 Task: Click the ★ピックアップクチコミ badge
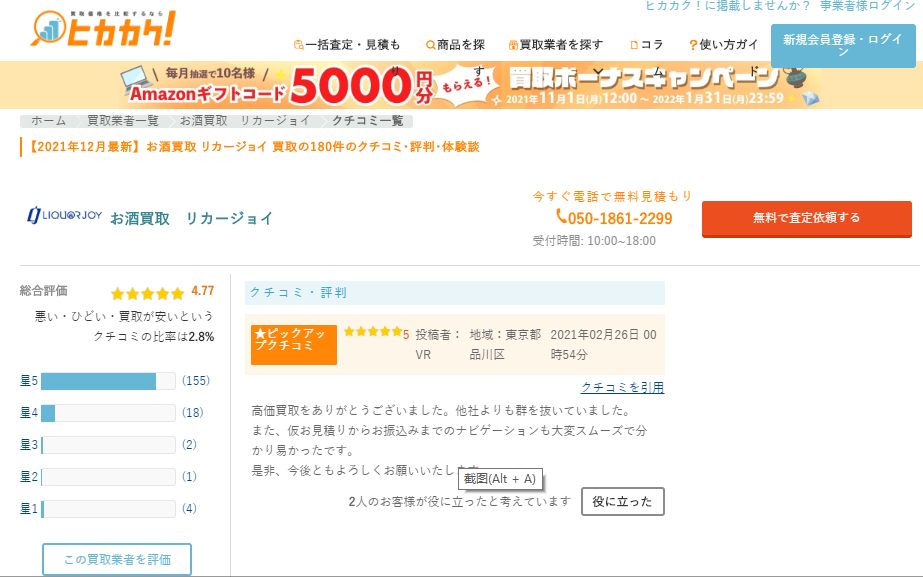[294, 345]
